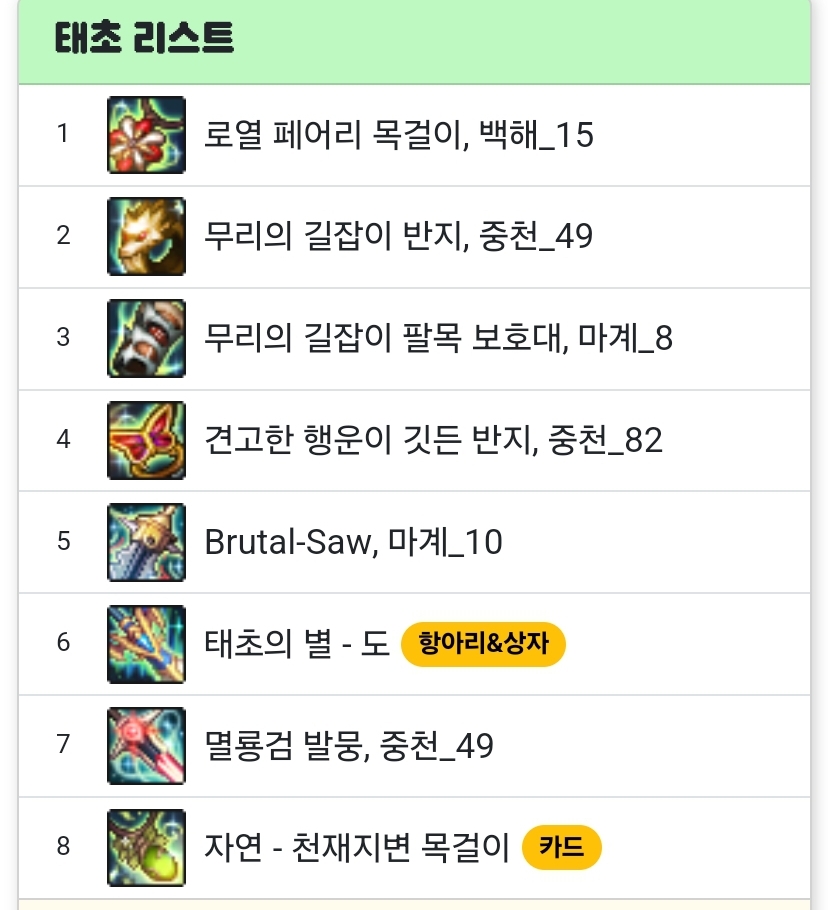
Task: Select 자연 - 천재지변 목걸이 item name
Action: (357, 847)
